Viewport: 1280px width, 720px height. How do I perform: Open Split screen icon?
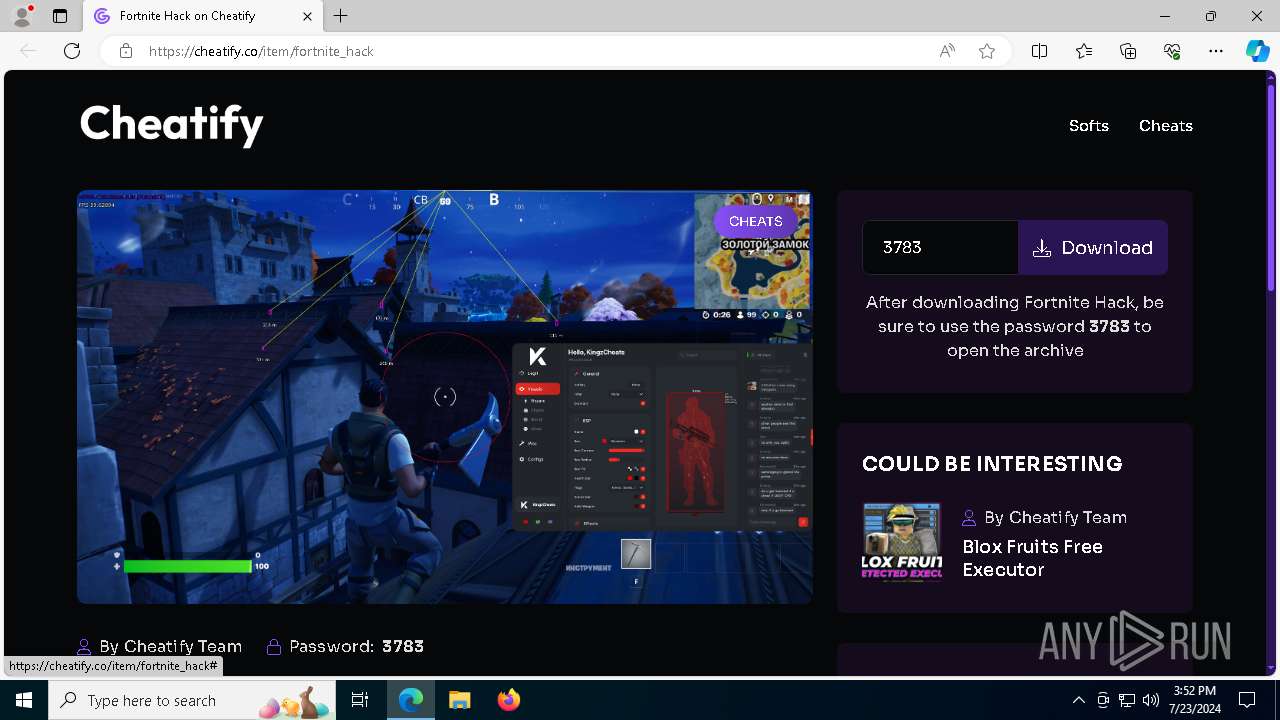pyautogui.click(x=1040, y=51)
